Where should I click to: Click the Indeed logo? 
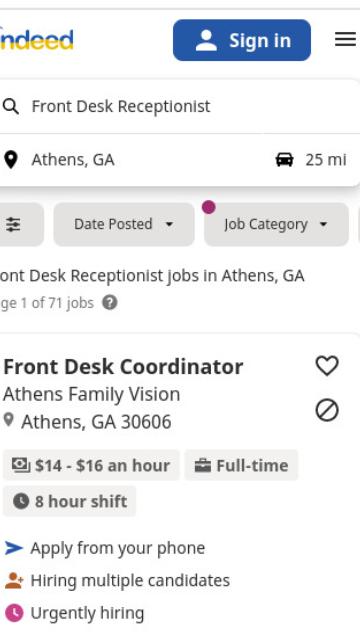tap(37, 40)
